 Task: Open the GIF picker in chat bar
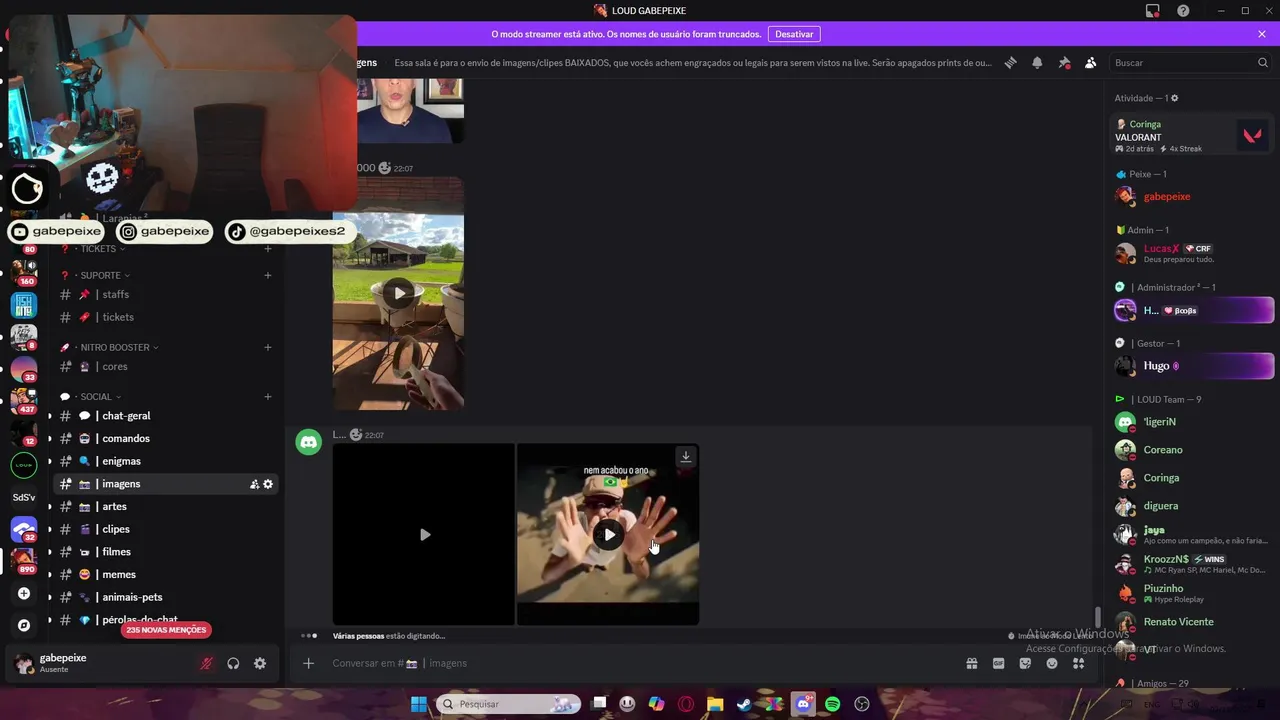998,663
